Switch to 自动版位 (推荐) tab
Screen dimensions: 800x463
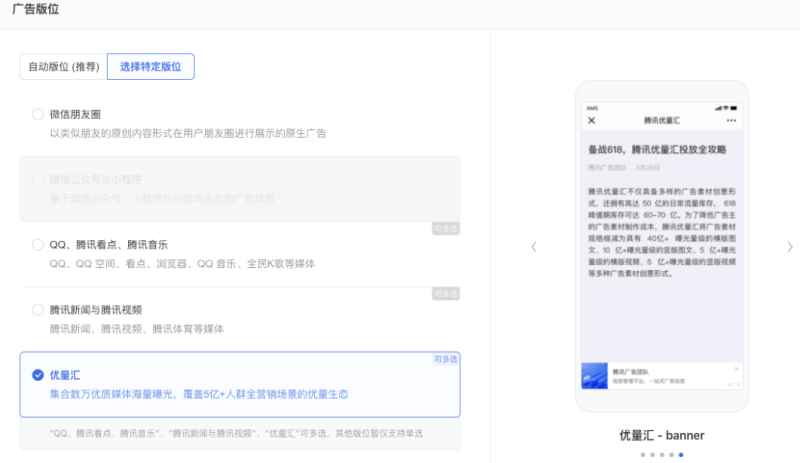64,67
